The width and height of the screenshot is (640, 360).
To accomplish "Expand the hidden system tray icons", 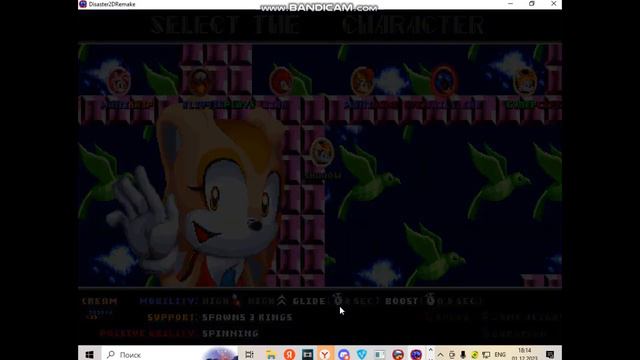I will tap(440, 355).
